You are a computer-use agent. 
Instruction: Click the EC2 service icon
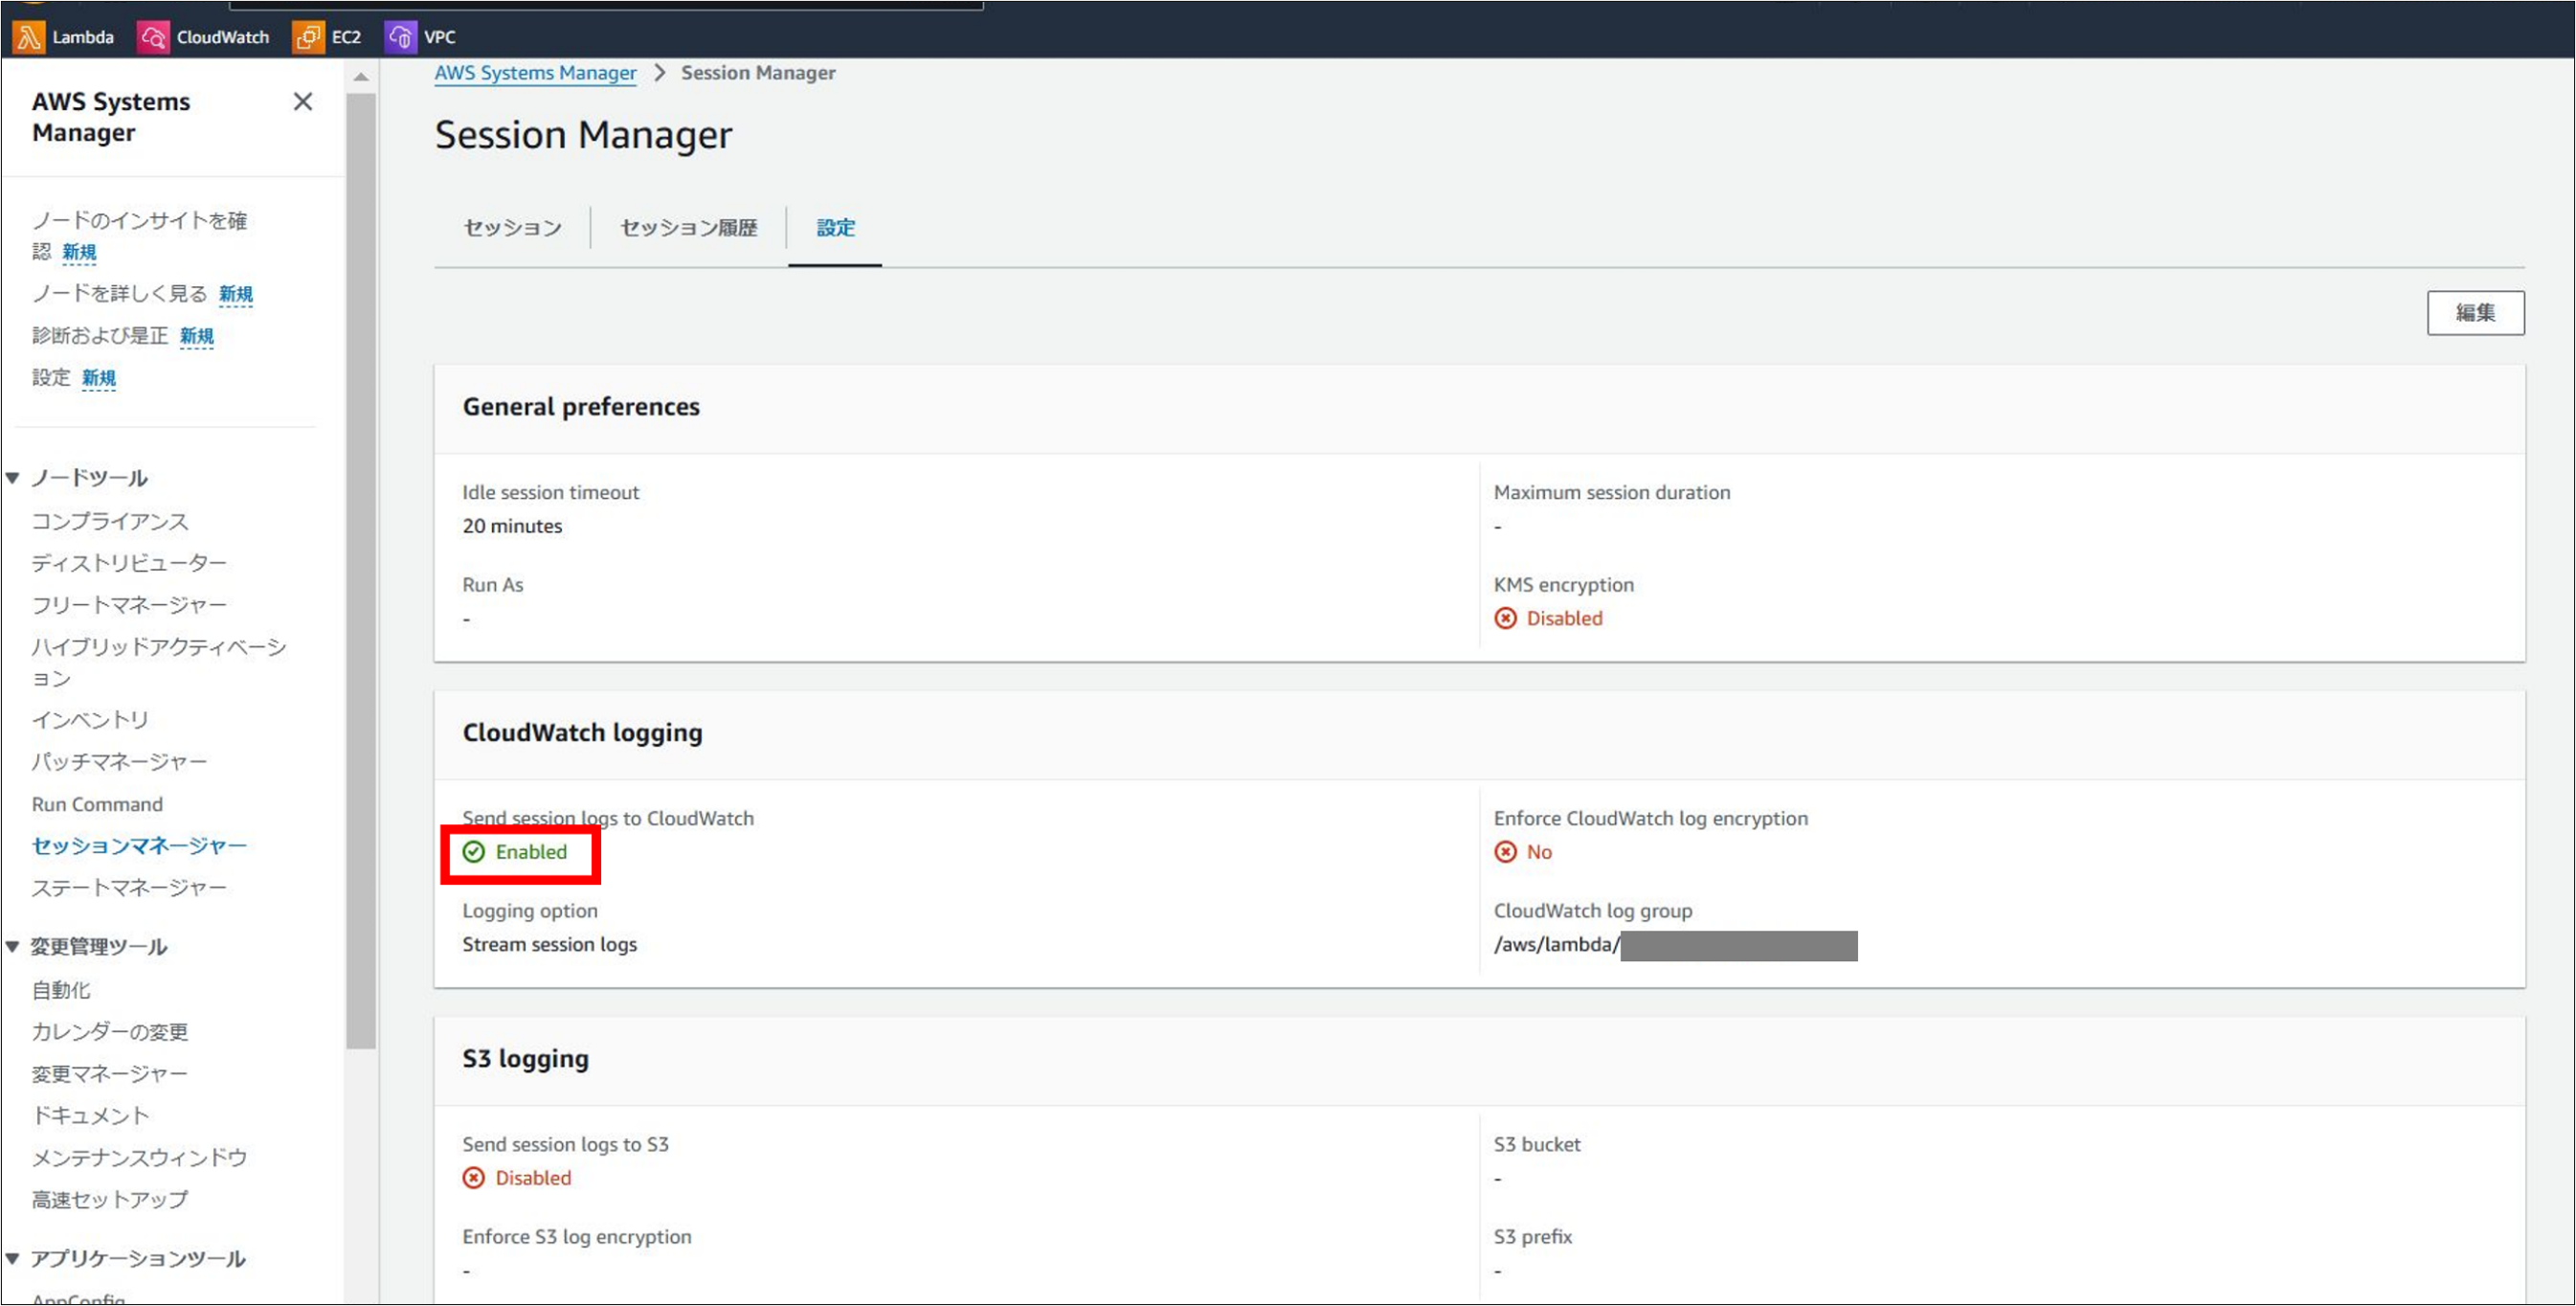(x=307, y=37)
